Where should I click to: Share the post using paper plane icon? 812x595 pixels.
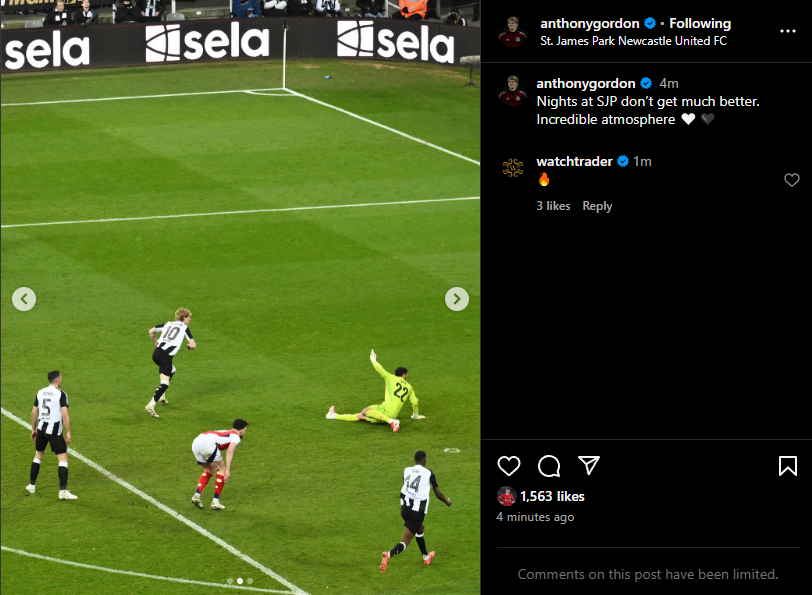(589, 465)
